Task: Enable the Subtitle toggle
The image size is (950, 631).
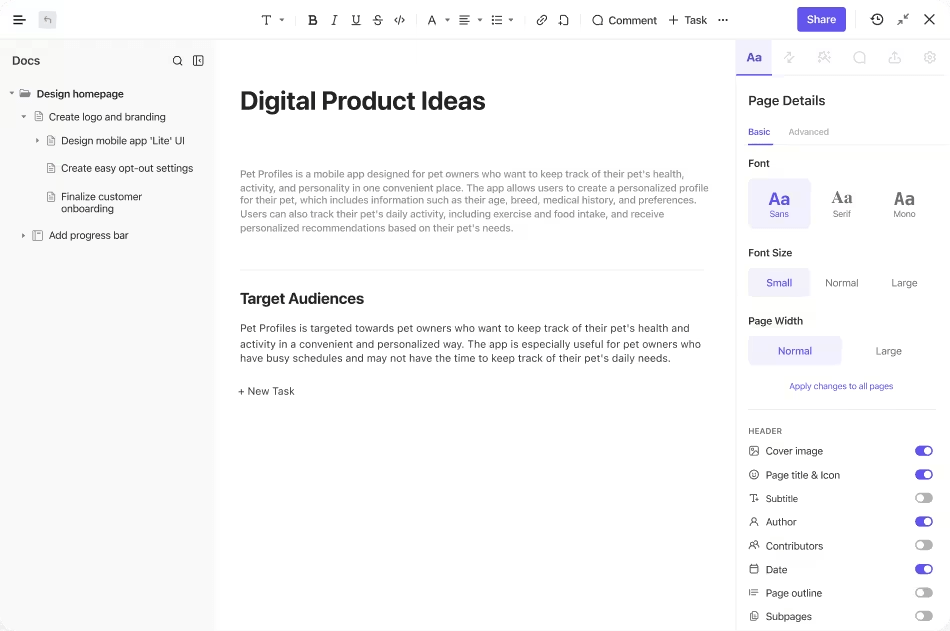Action: [x=923, y=498]
